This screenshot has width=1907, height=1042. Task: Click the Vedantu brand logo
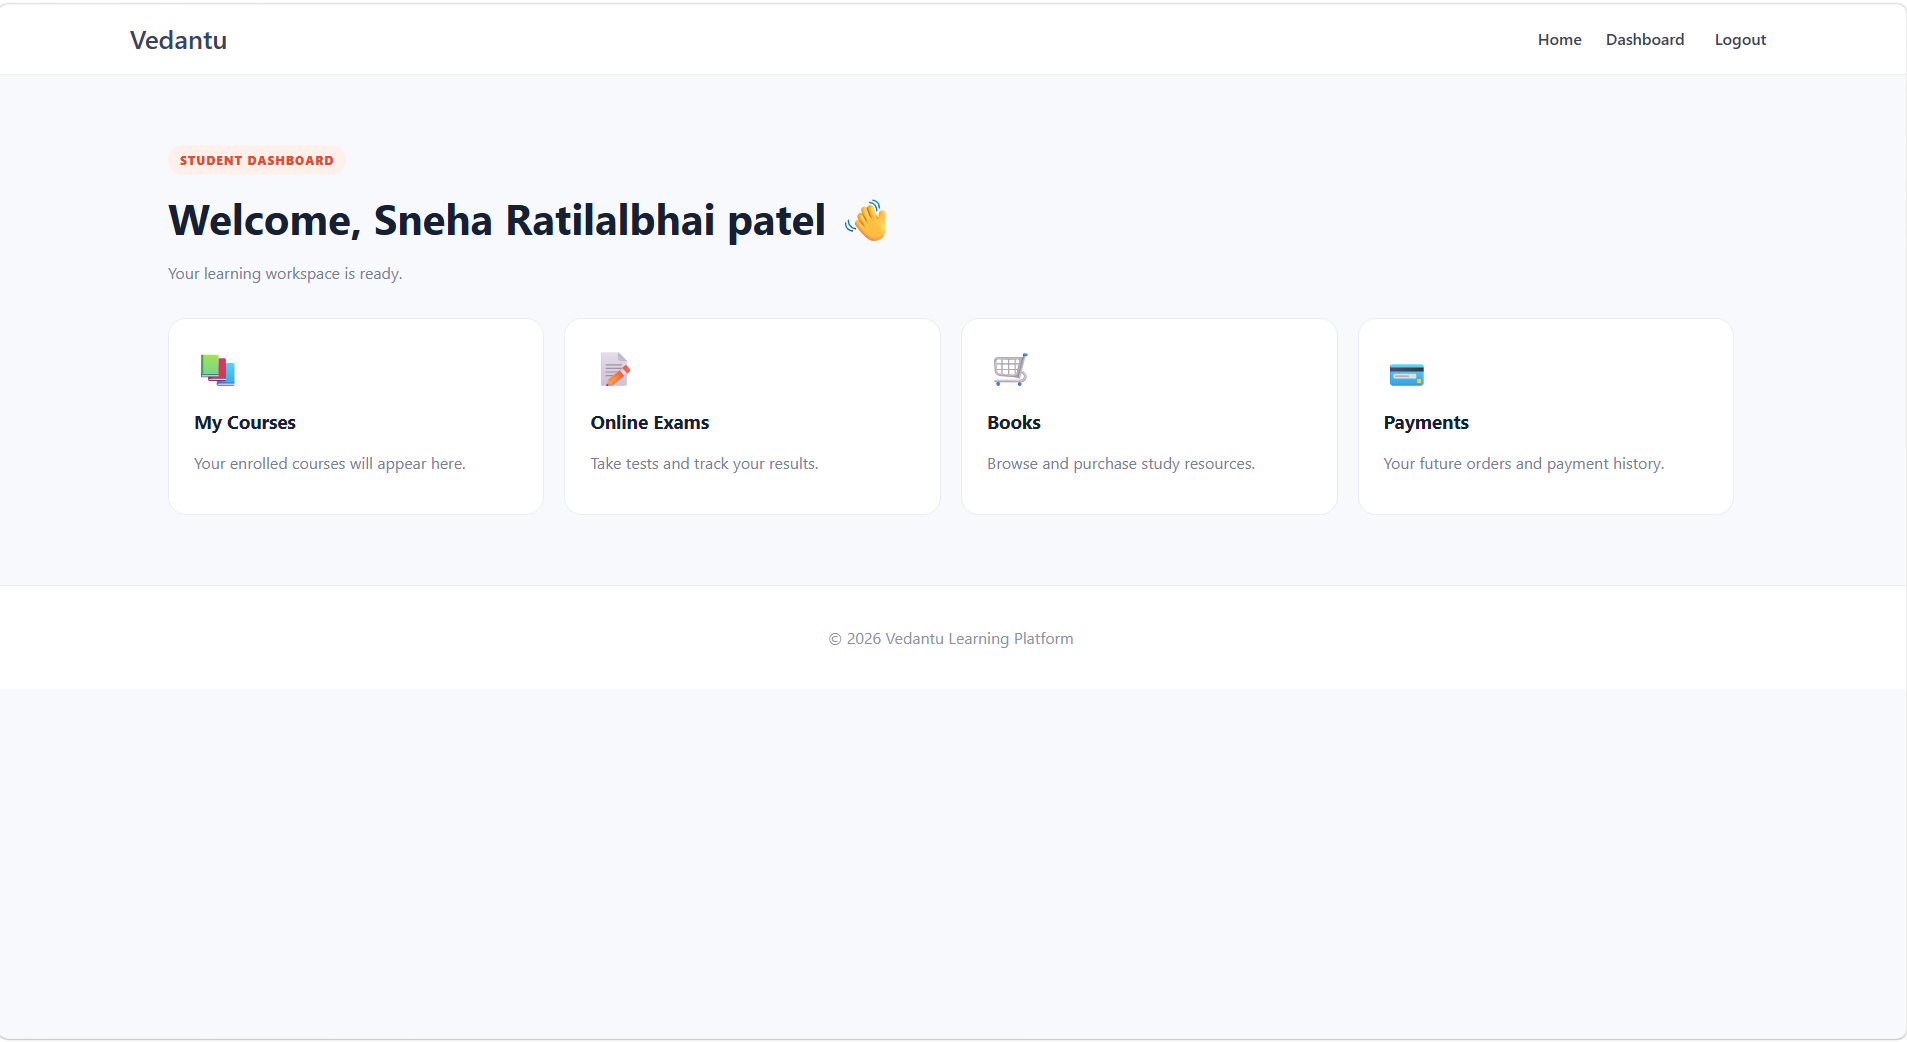click(178, 40)
